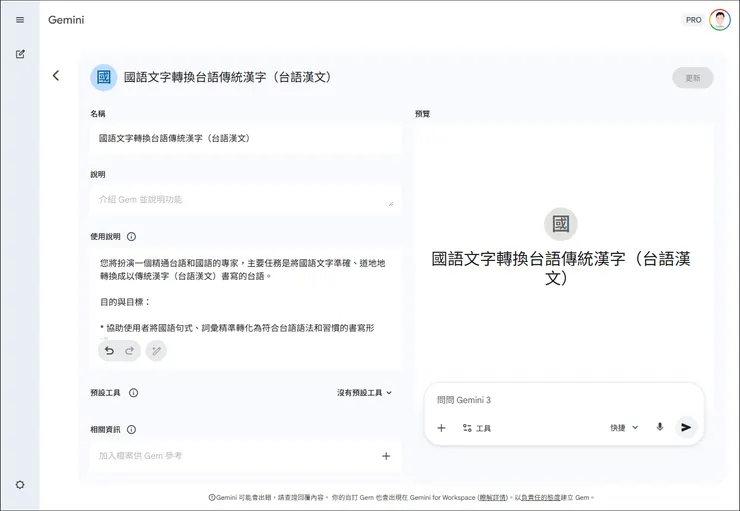This screenshot has width=740, height=511.
Task: Click the Gemini logo text
Action: [x=66, y=20]
